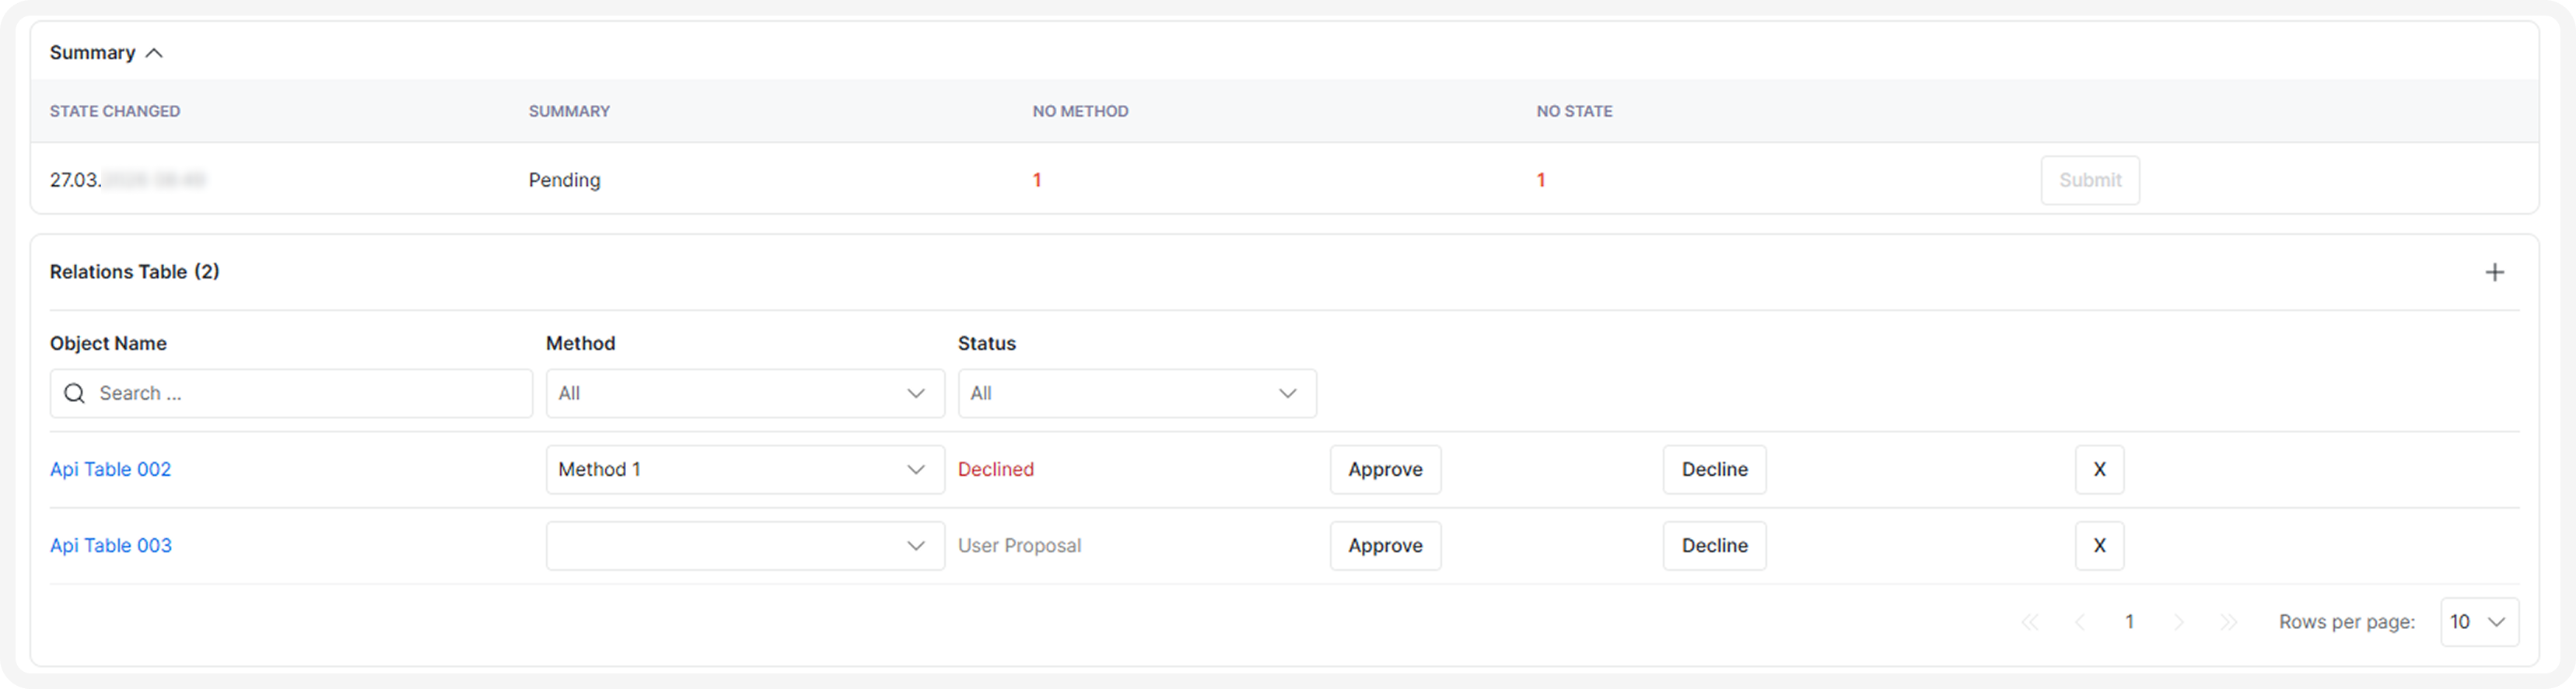The width and height of the screenshot is (2576, 689).
Task: Decline the Api Table 002 relation
Action: [1714, 469]
